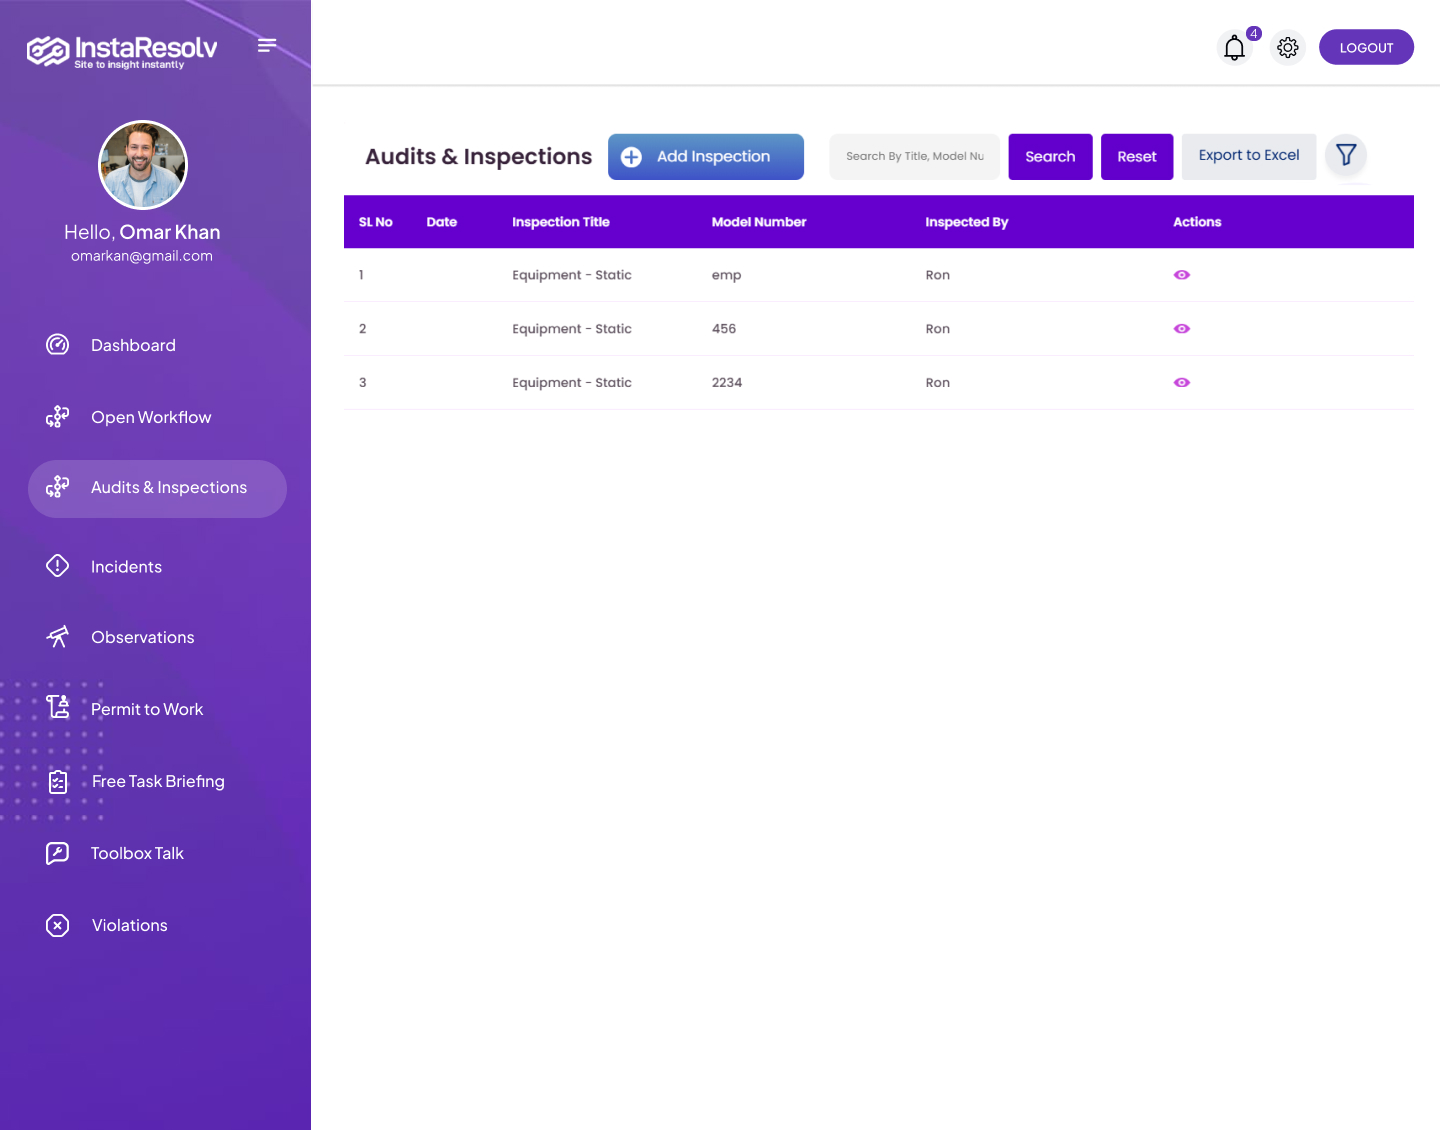Click the Export to Excel button
The height and width of the screenshot is (1130, 1440).
pos(1248,156)
